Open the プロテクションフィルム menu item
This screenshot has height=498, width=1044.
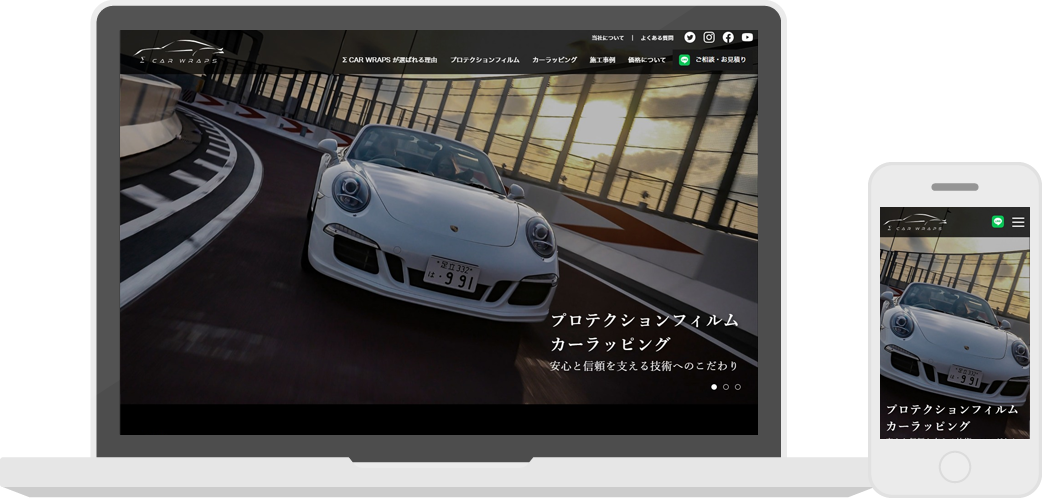[x=485, y=60]
